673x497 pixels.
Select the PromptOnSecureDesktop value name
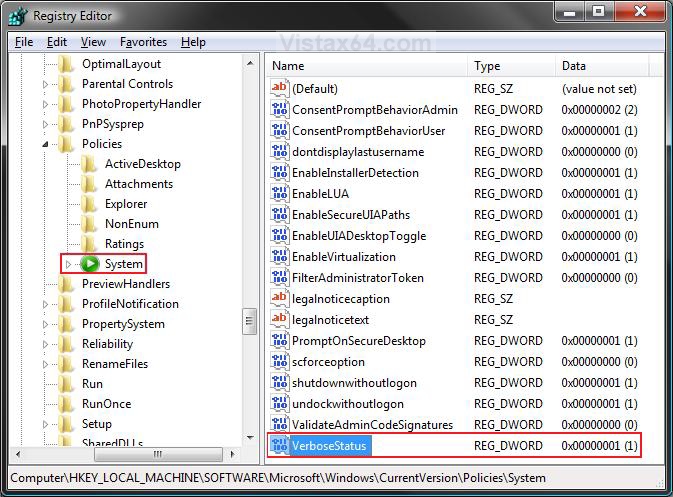[x=359, y=341]
